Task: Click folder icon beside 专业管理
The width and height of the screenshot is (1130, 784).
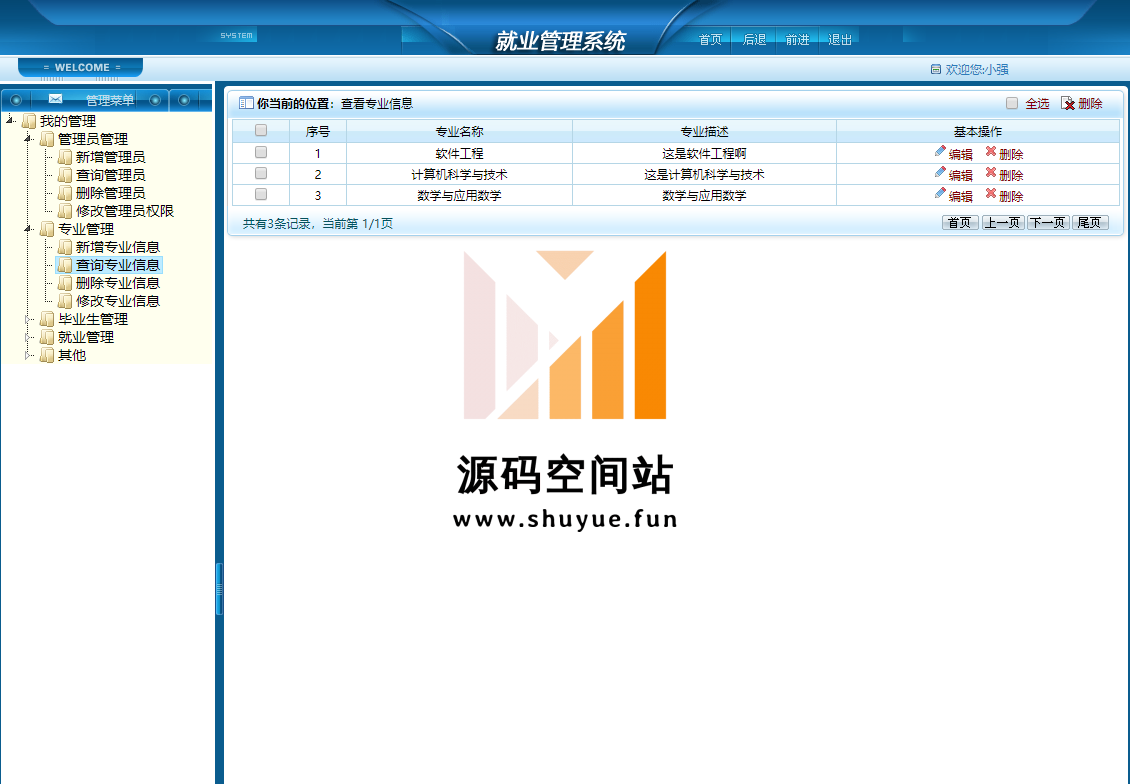Action: [47, 229]
